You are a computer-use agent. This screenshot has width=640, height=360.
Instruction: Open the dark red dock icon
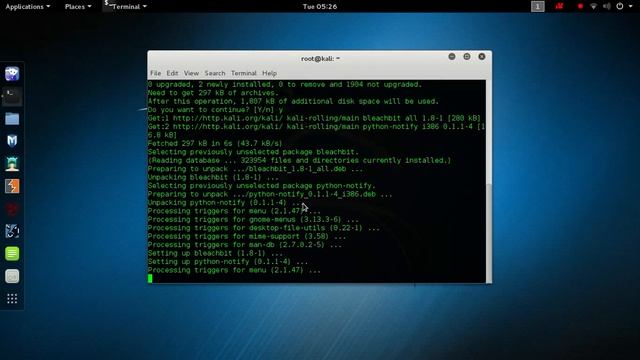tap(12, 209)
